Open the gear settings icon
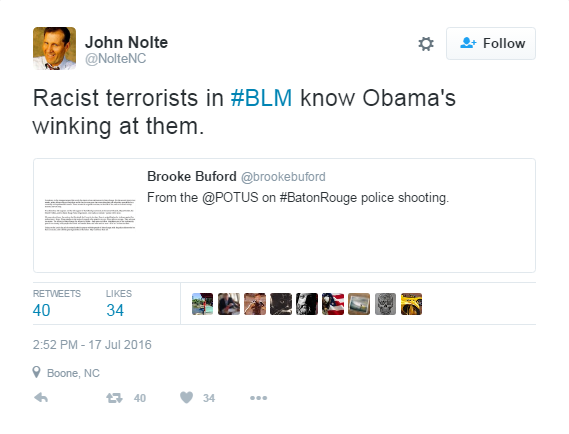The height and width of the screenshot is (434, 569). (x=426, y=44)
